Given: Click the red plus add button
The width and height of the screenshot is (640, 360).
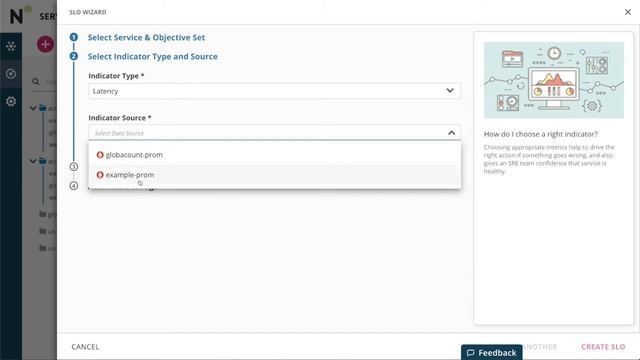Looking at the screenshot, I should pos(45,44).
